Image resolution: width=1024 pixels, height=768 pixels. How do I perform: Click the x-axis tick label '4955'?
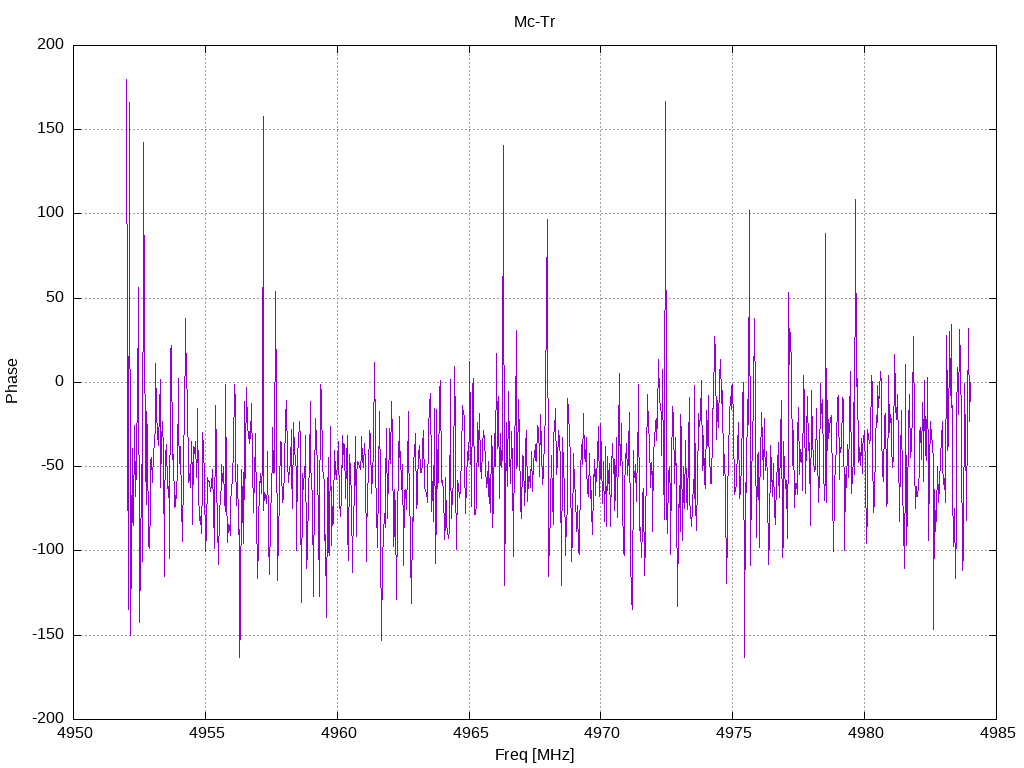(206, 733)
